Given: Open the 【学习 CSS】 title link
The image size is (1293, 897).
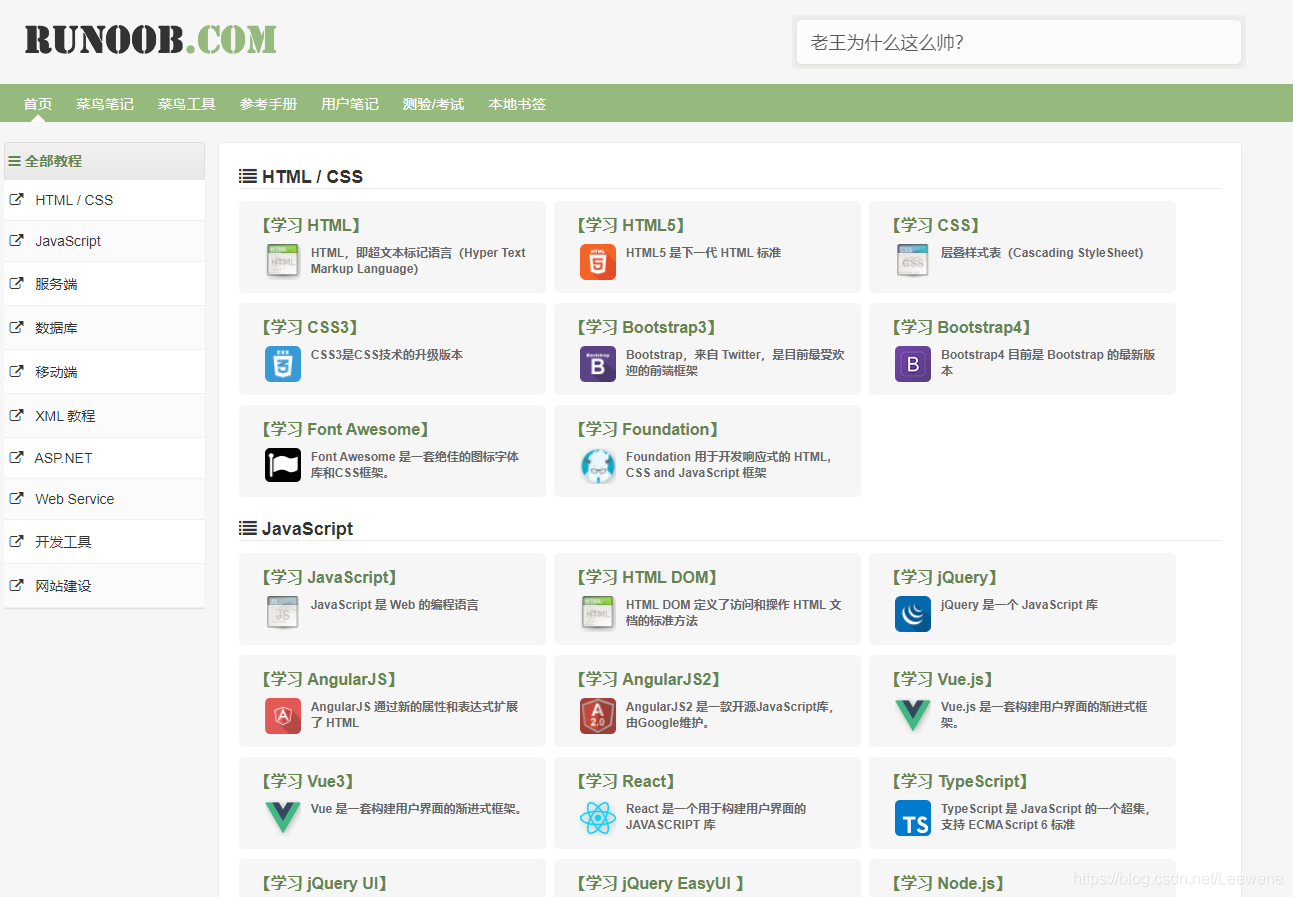Looking at the screenshot, I should click(936, 225).
